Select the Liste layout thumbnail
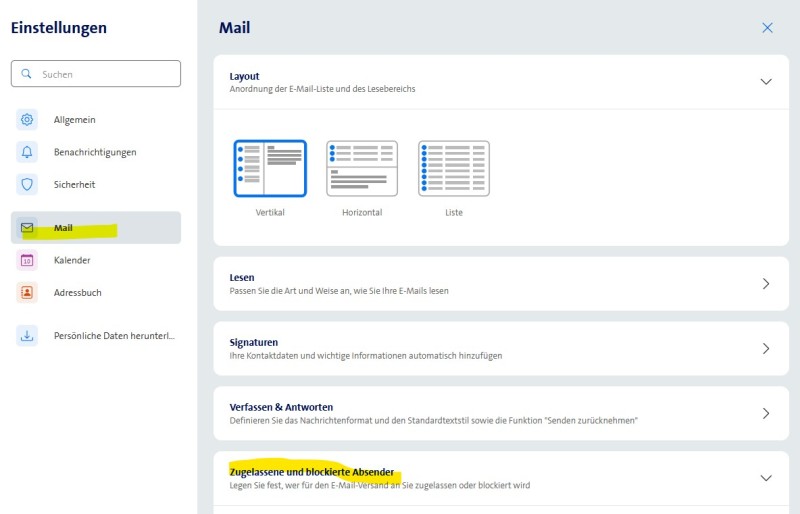Viewport: 800px width, 514px height. coord(454,168)
